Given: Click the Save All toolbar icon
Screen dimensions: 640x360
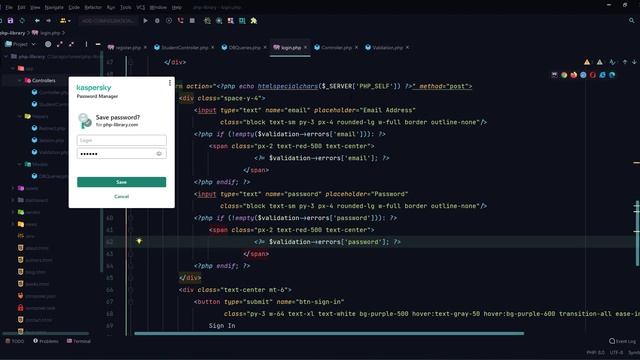Looking at the screenshot, I should (x=10, y=20).
